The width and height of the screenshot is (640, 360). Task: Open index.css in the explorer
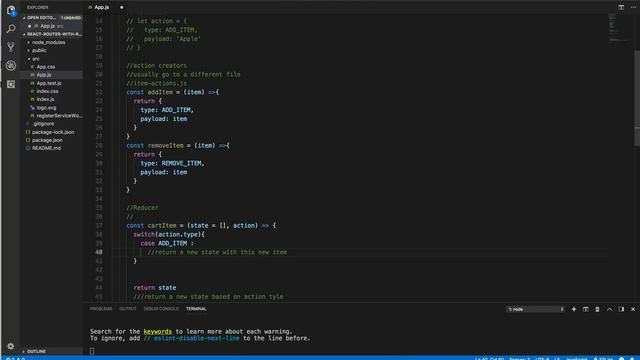point(47,91)
